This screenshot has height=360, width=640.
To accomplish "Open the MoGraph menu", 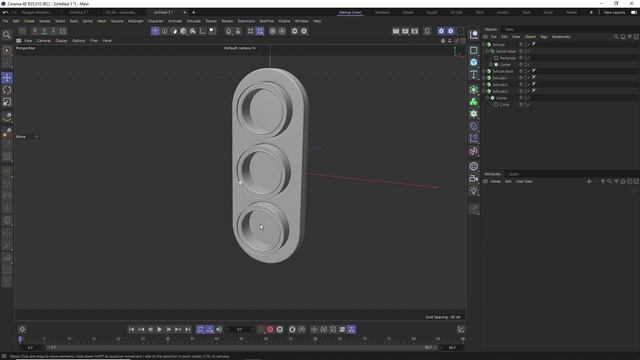I will pyautogui.click(x=136, y=21).
